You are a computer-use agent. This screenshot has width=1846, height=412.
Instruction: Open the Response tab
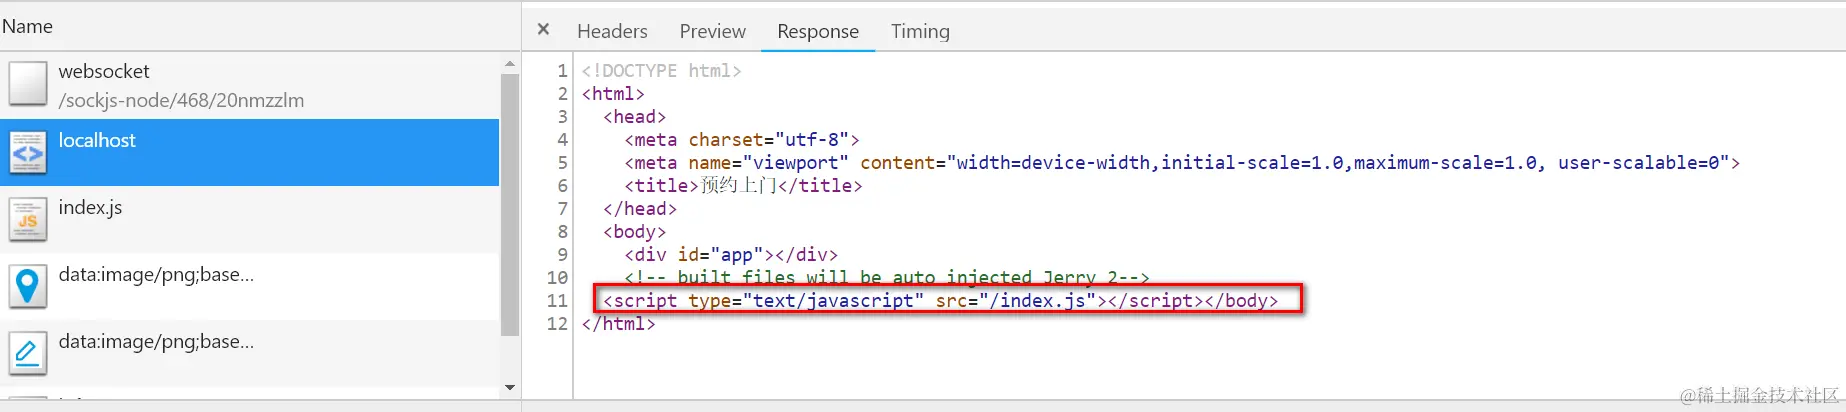[818, 31]
